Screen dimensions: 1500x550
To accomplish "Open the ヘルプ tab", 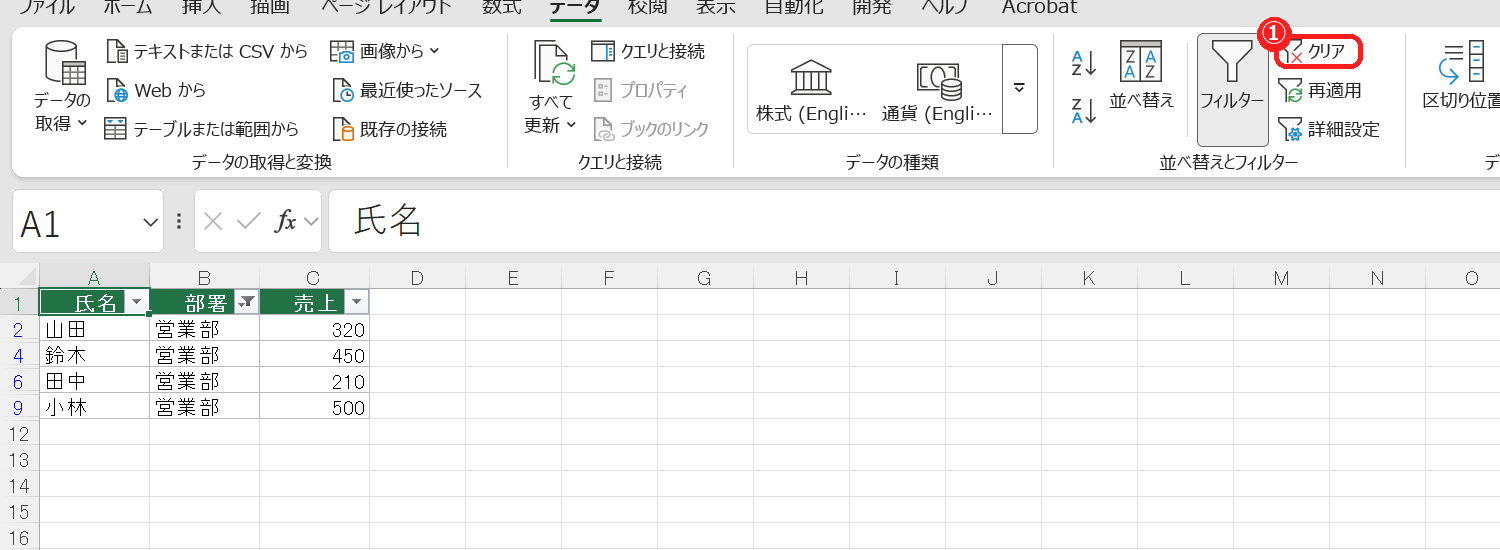I will (946, 7).
